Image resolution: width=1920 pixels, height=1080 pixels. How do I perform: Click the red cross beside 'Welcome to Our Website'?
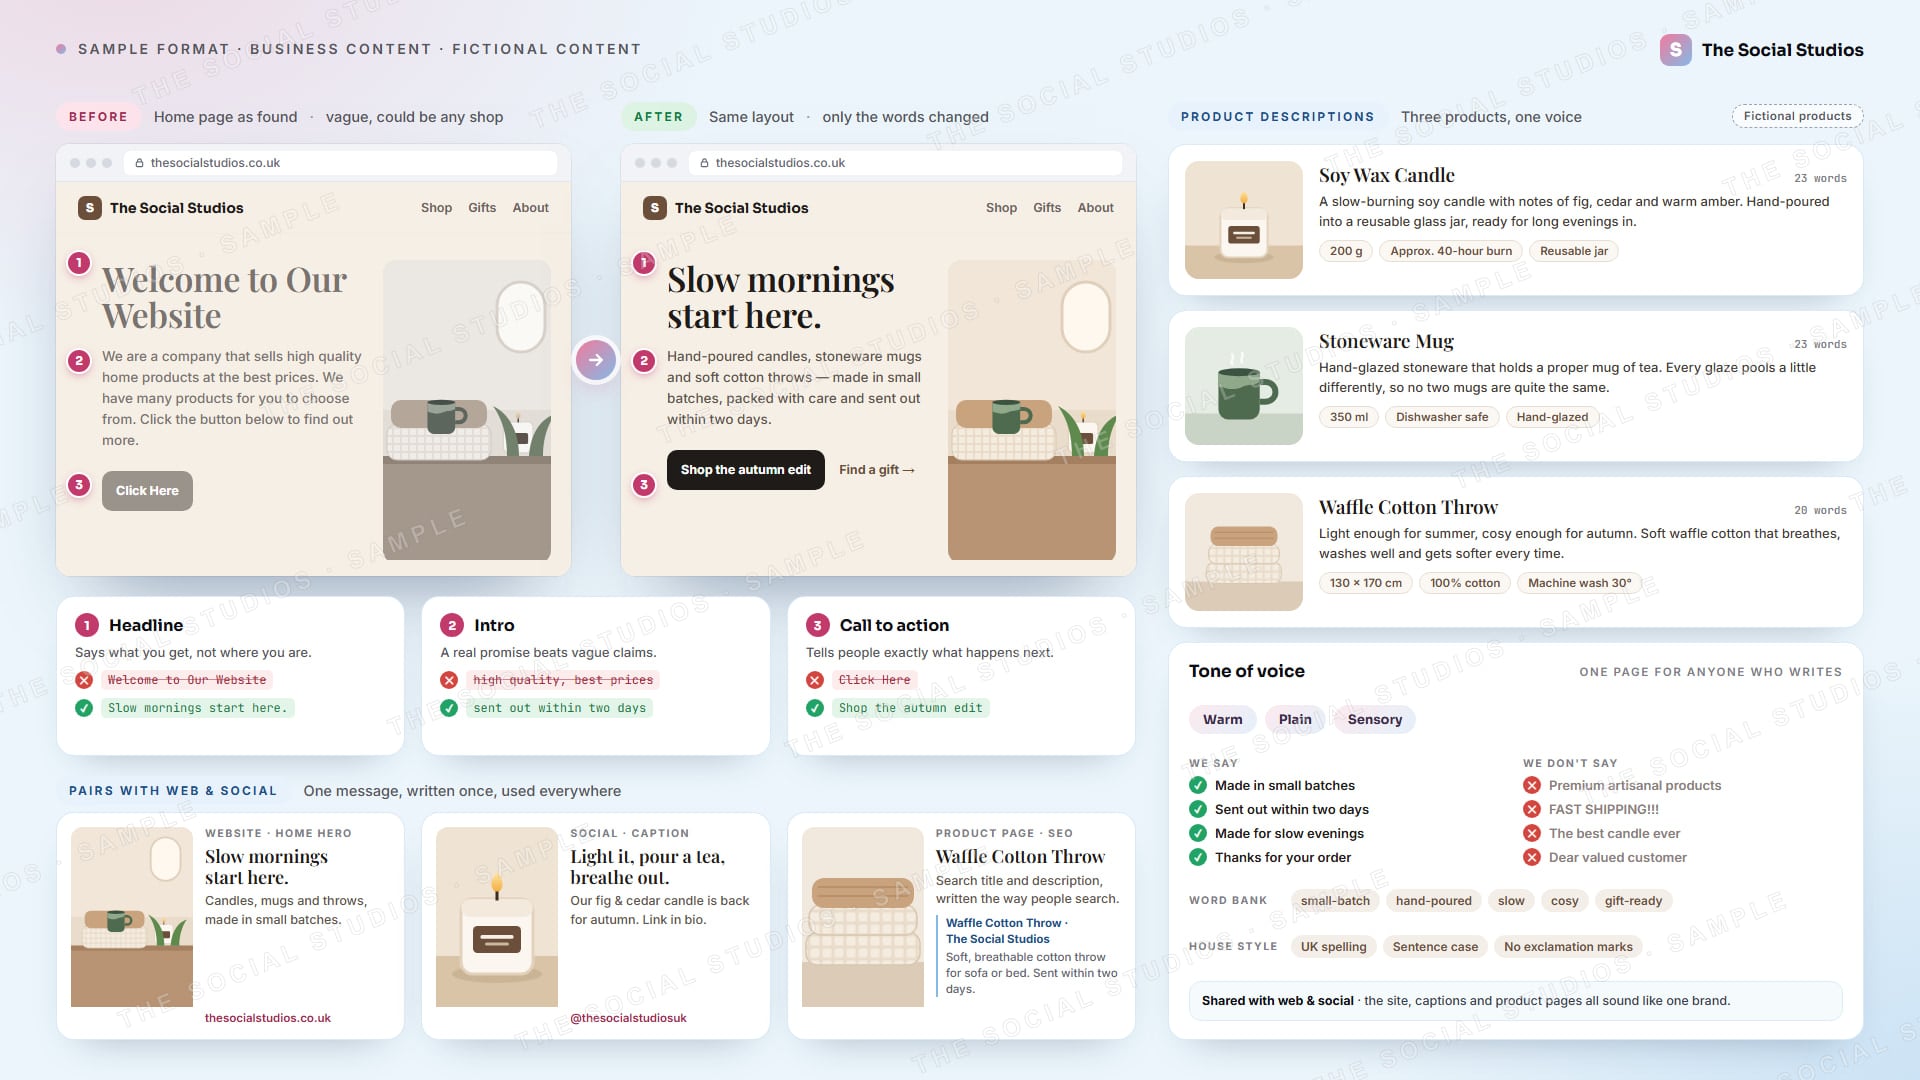(84, 680)
